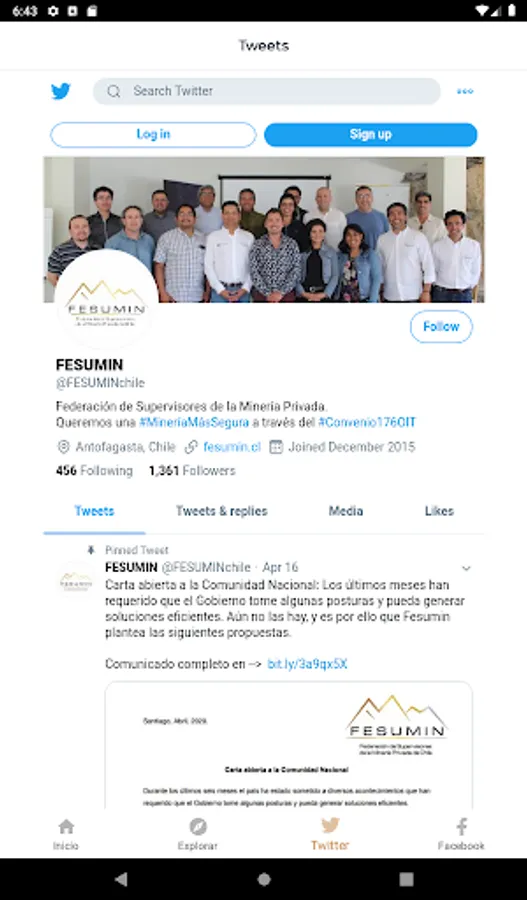
Task: Tap the Android recent apps square
Action: 406,879
